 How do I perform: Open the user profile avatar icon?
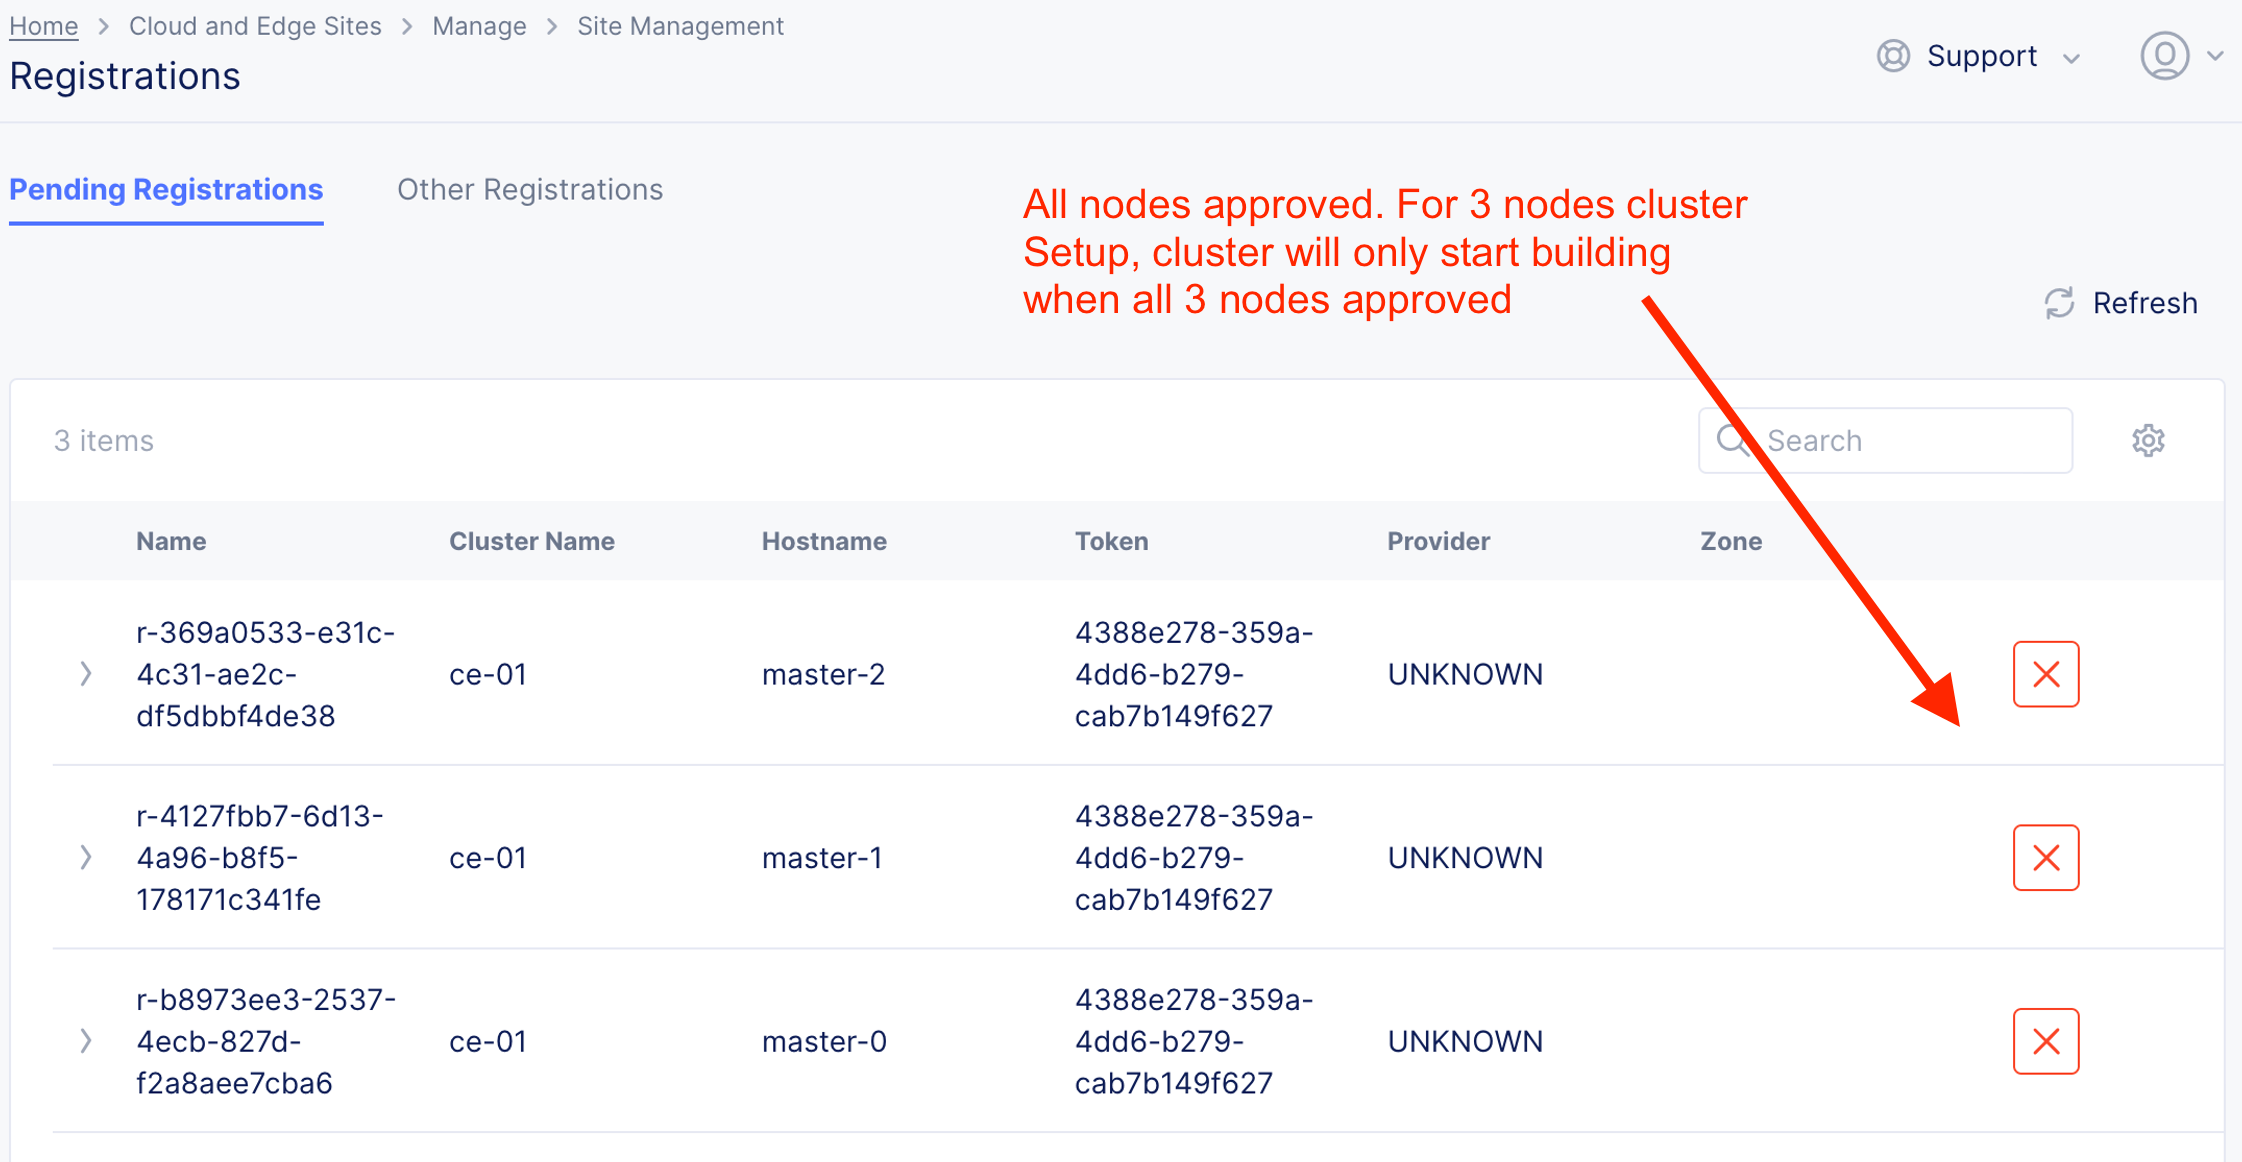[2164, 56]
